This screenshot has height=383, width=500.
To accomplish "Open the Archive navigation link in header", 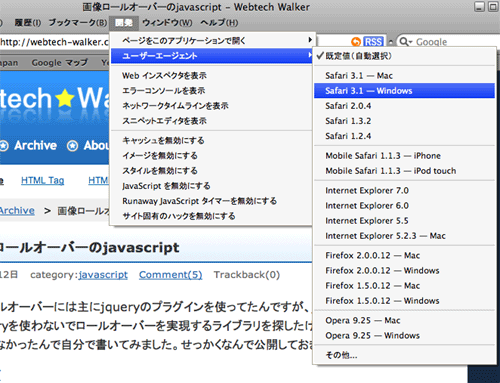I will 35,145.
